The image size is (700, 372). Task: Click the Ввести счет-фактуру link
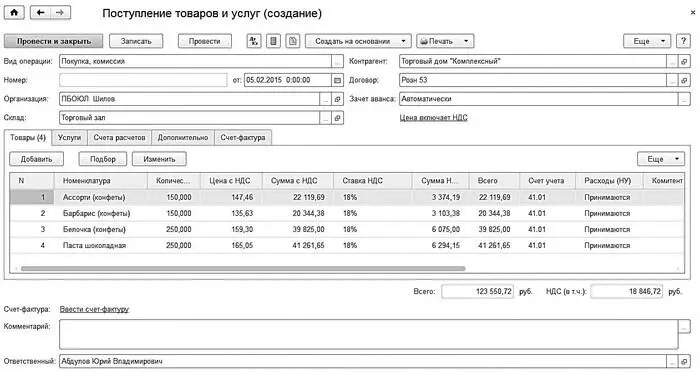pyautogui.click(x=94, y=309)
